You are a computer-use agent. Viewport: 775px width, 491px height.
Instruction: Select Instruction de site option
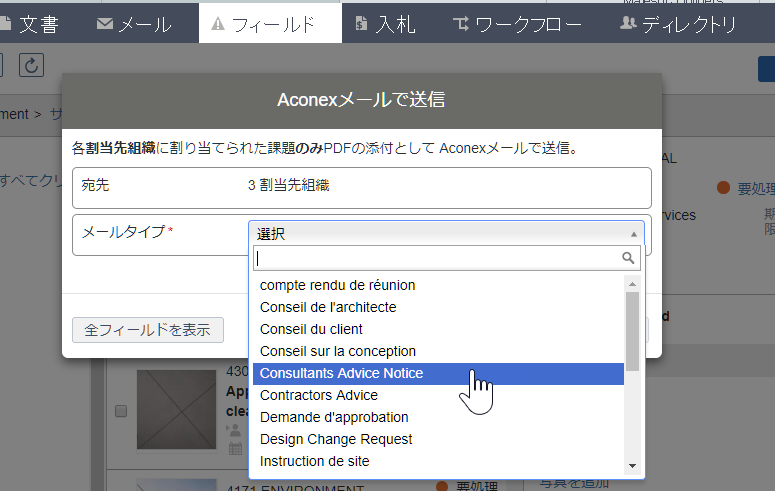point(438,461)
